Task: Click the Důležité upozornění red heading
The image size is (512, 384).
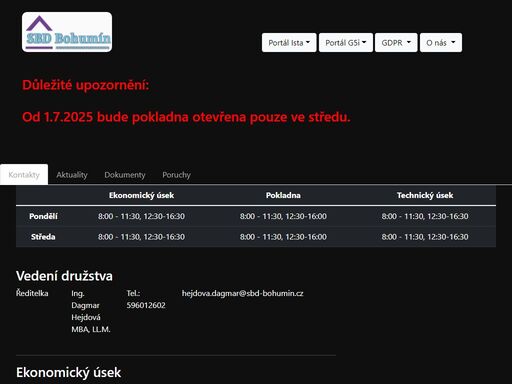Action: pos(85,85)
